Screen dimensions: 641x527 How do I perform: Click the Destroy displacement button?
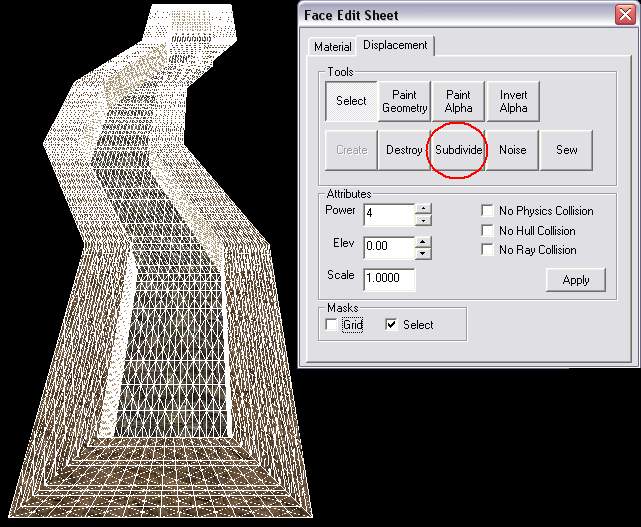[x=404, y=150]
